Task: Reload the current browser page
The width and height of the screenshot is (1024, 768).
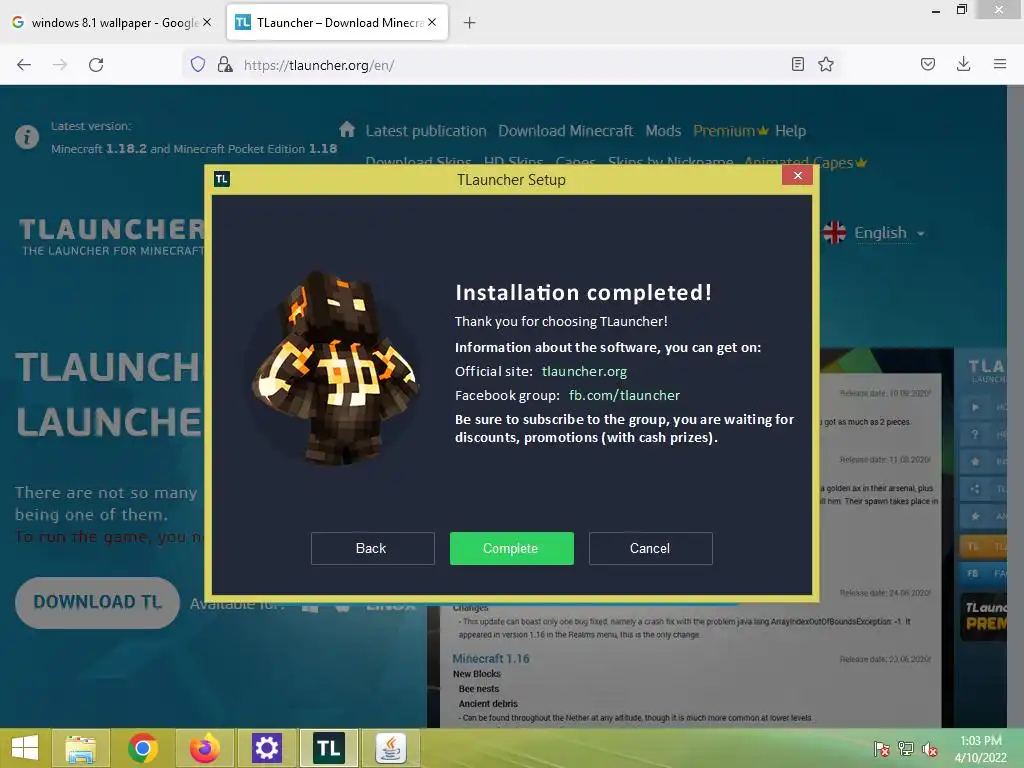Action: (96, 65)
